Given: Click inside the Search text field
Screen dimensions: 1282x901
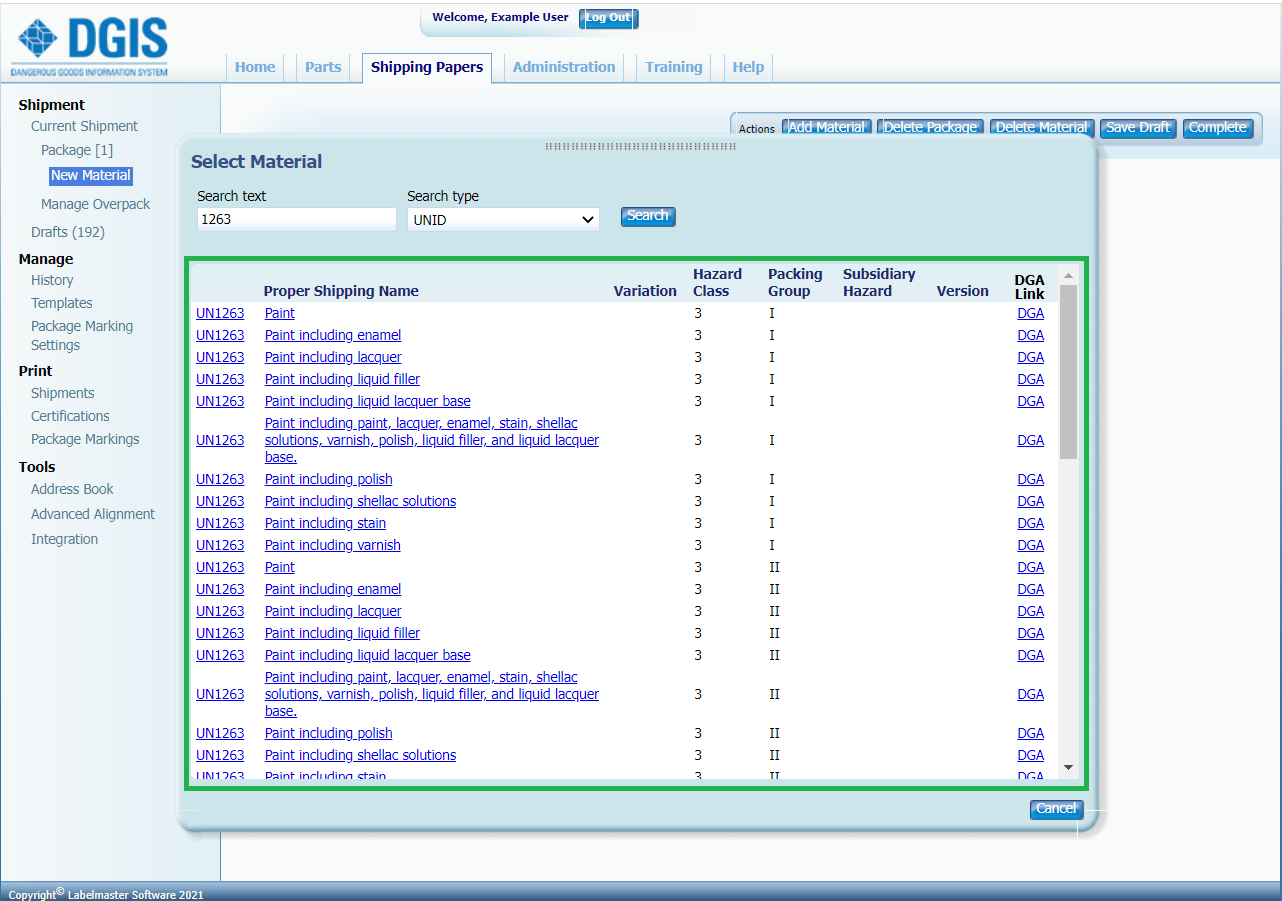Looking at the screenshot, I should point(296,218).
